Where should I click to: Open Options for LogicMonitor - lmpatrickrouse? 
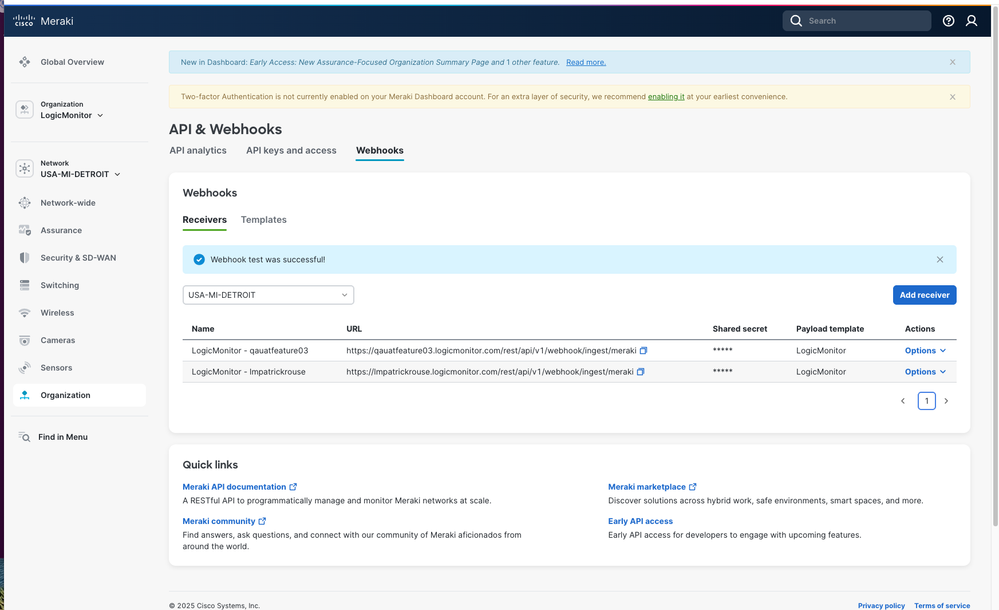[925, 372]
